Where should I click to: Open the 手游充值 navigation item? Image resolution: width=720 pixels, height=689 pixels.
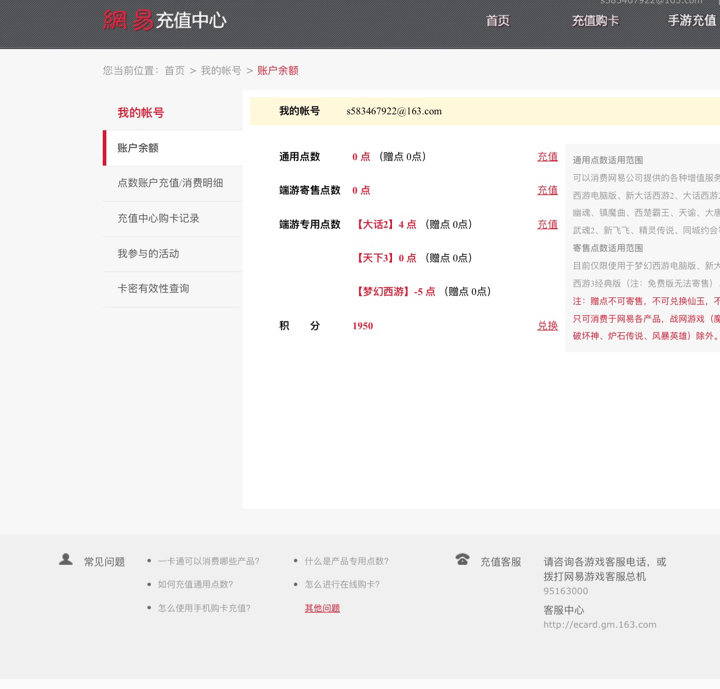692,21
